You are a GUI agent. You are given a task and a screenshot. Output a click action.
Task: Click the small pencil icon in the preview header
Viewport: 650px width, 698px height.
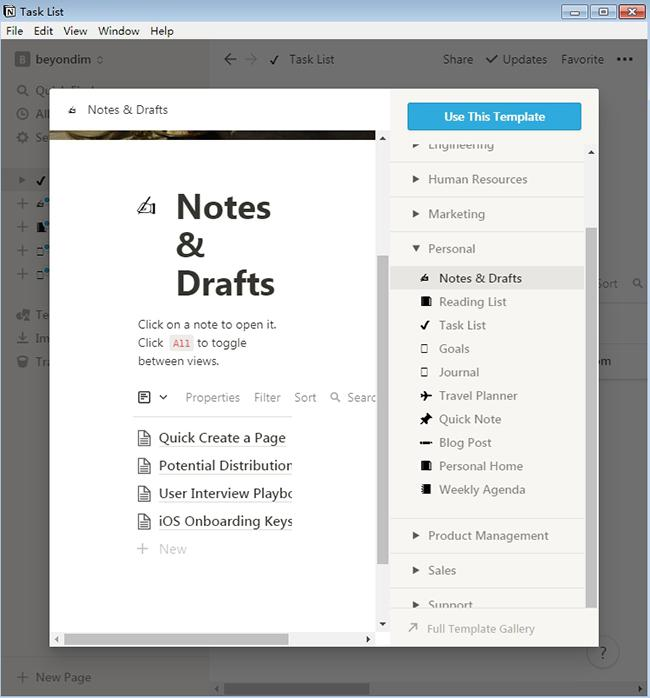pos(72,110)
